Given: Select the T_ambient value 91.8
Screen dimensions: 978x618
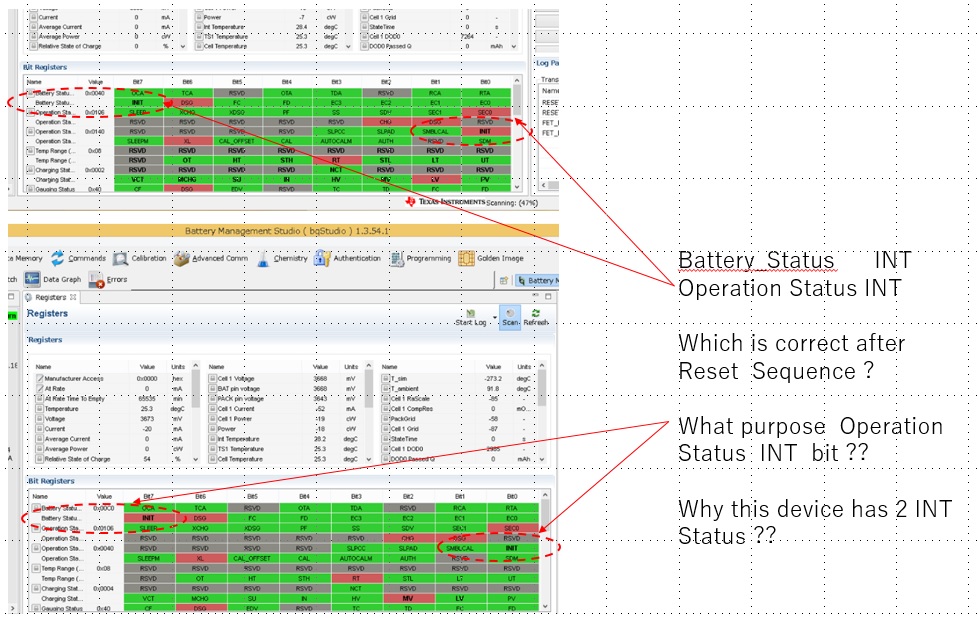Looking at the screenshot, I should pos(493,389).
